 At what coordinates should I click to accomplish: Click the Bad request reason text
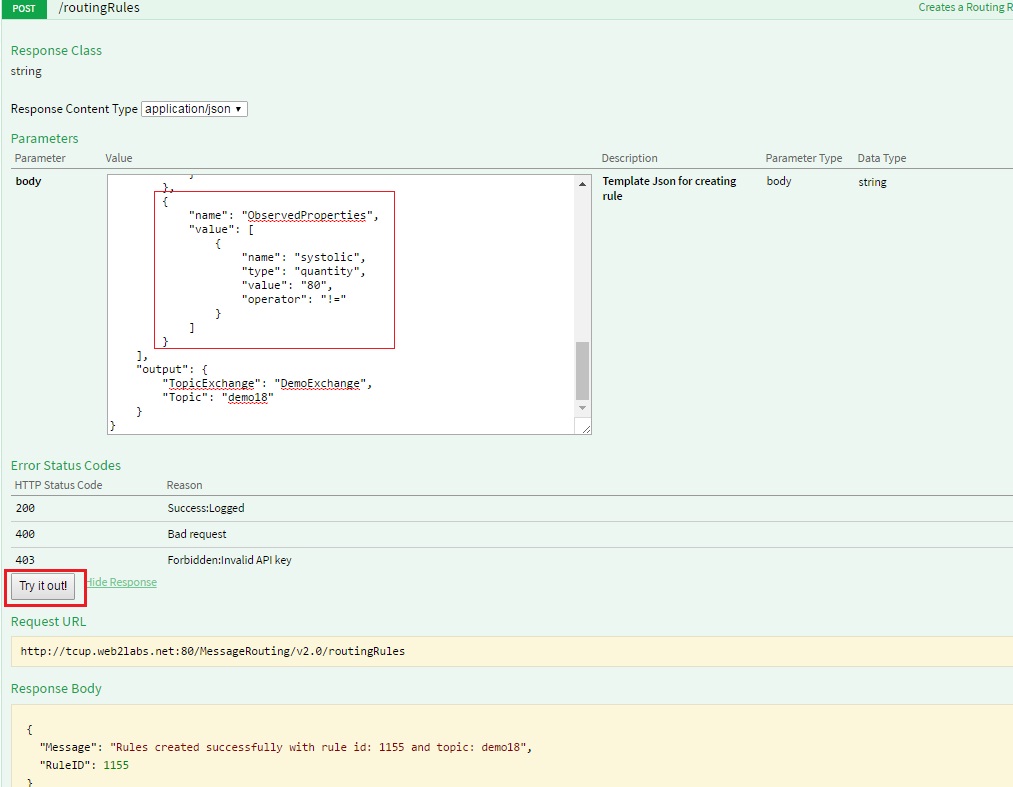[197, 534]
